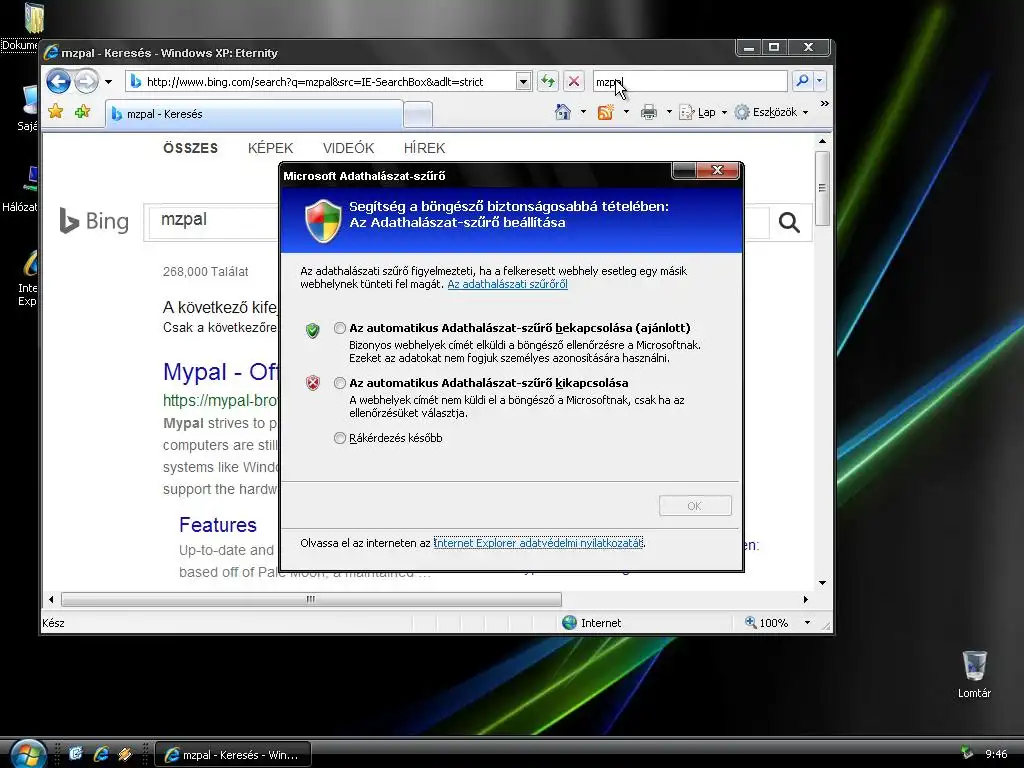Expand the address bar dropdown arrow
Viewport: 1024px width, 768px height.
click(523, 82)
